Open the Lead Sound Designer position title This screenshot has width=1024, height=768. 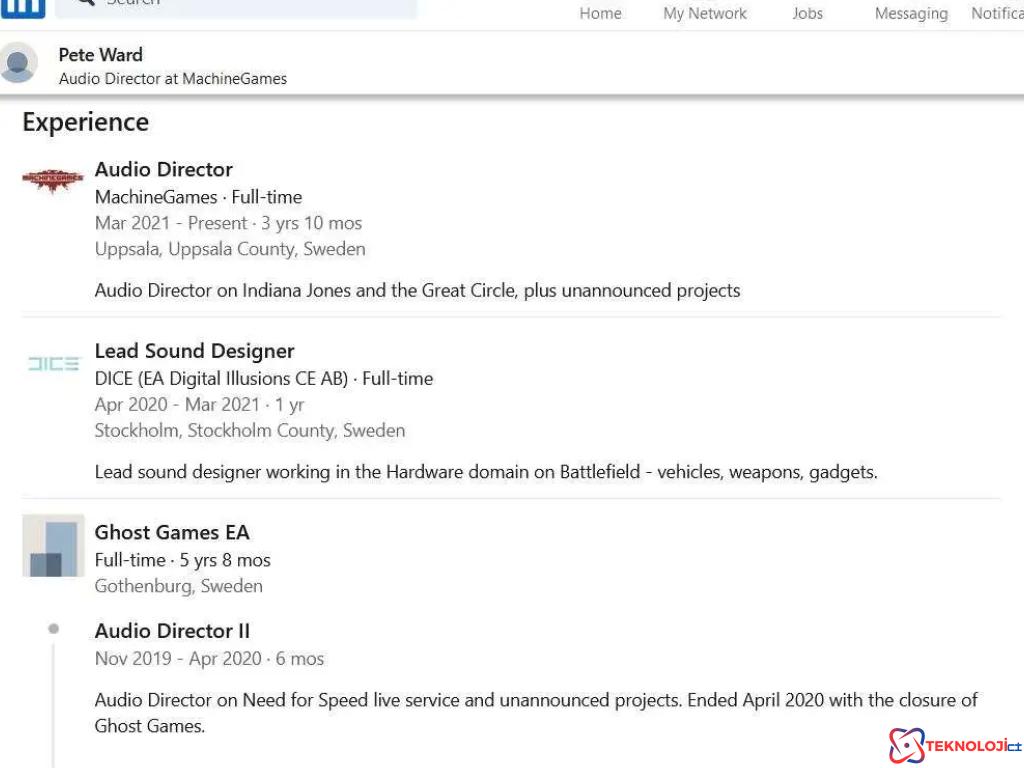194,351
